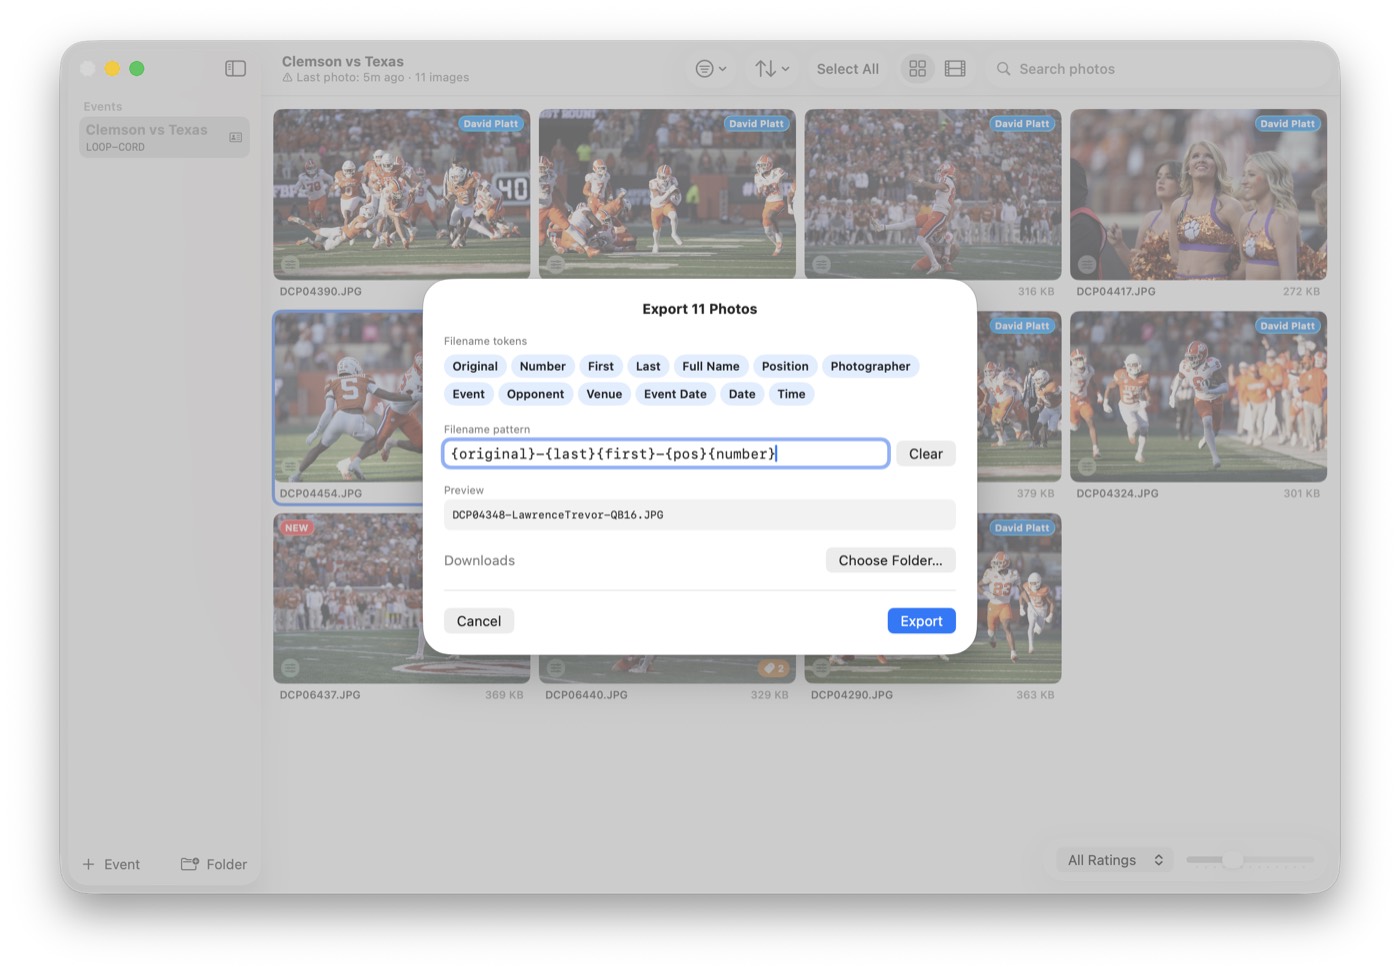1400x973 pixels.
Task: Open the All Ratings dropdown
Action: coord(1115,860)
